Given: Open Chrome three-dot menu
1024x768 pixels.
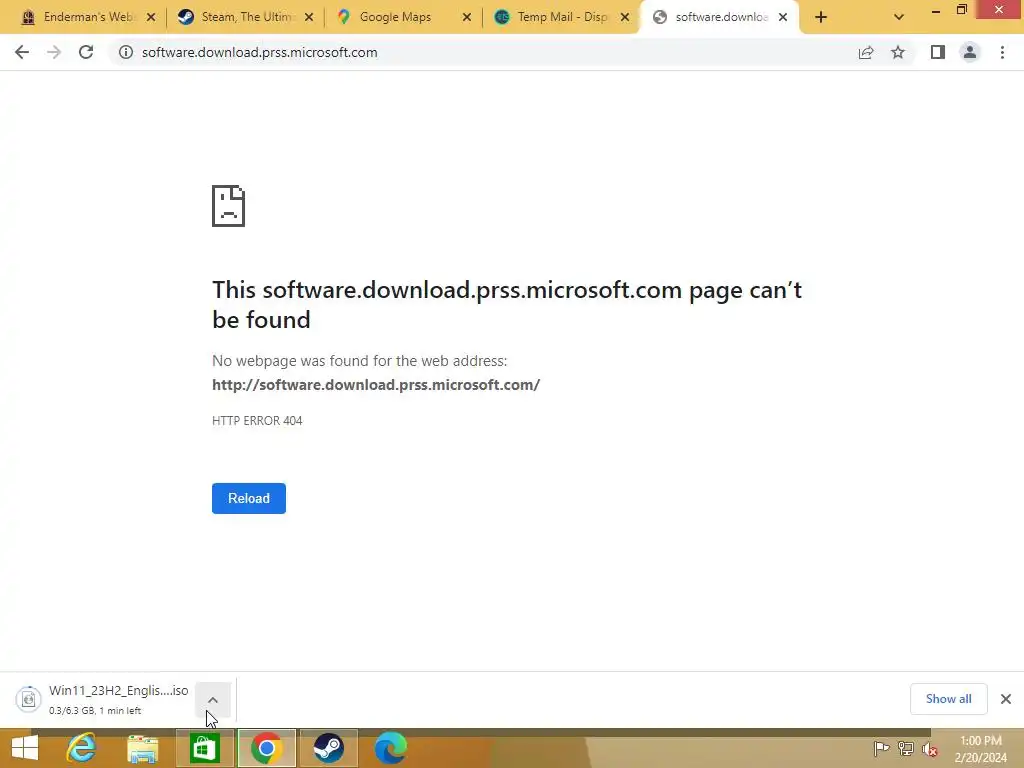Looking at the screenshot, I should [1002, 52].
